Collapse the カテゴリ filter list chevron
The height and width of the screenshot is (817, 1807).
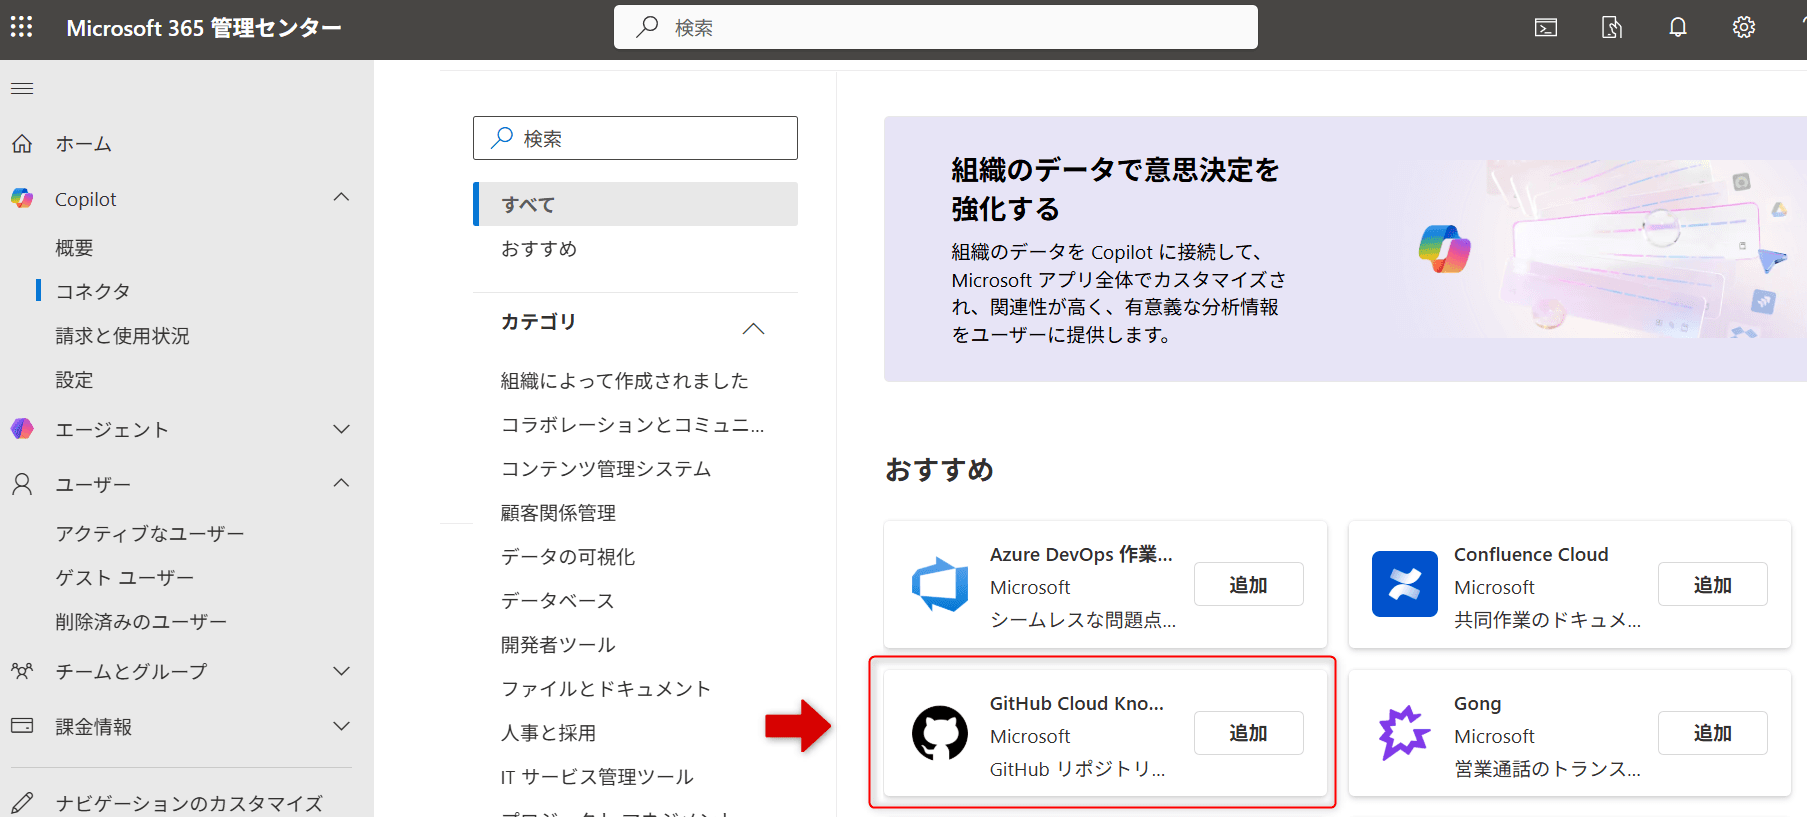[x=754, y=329]
